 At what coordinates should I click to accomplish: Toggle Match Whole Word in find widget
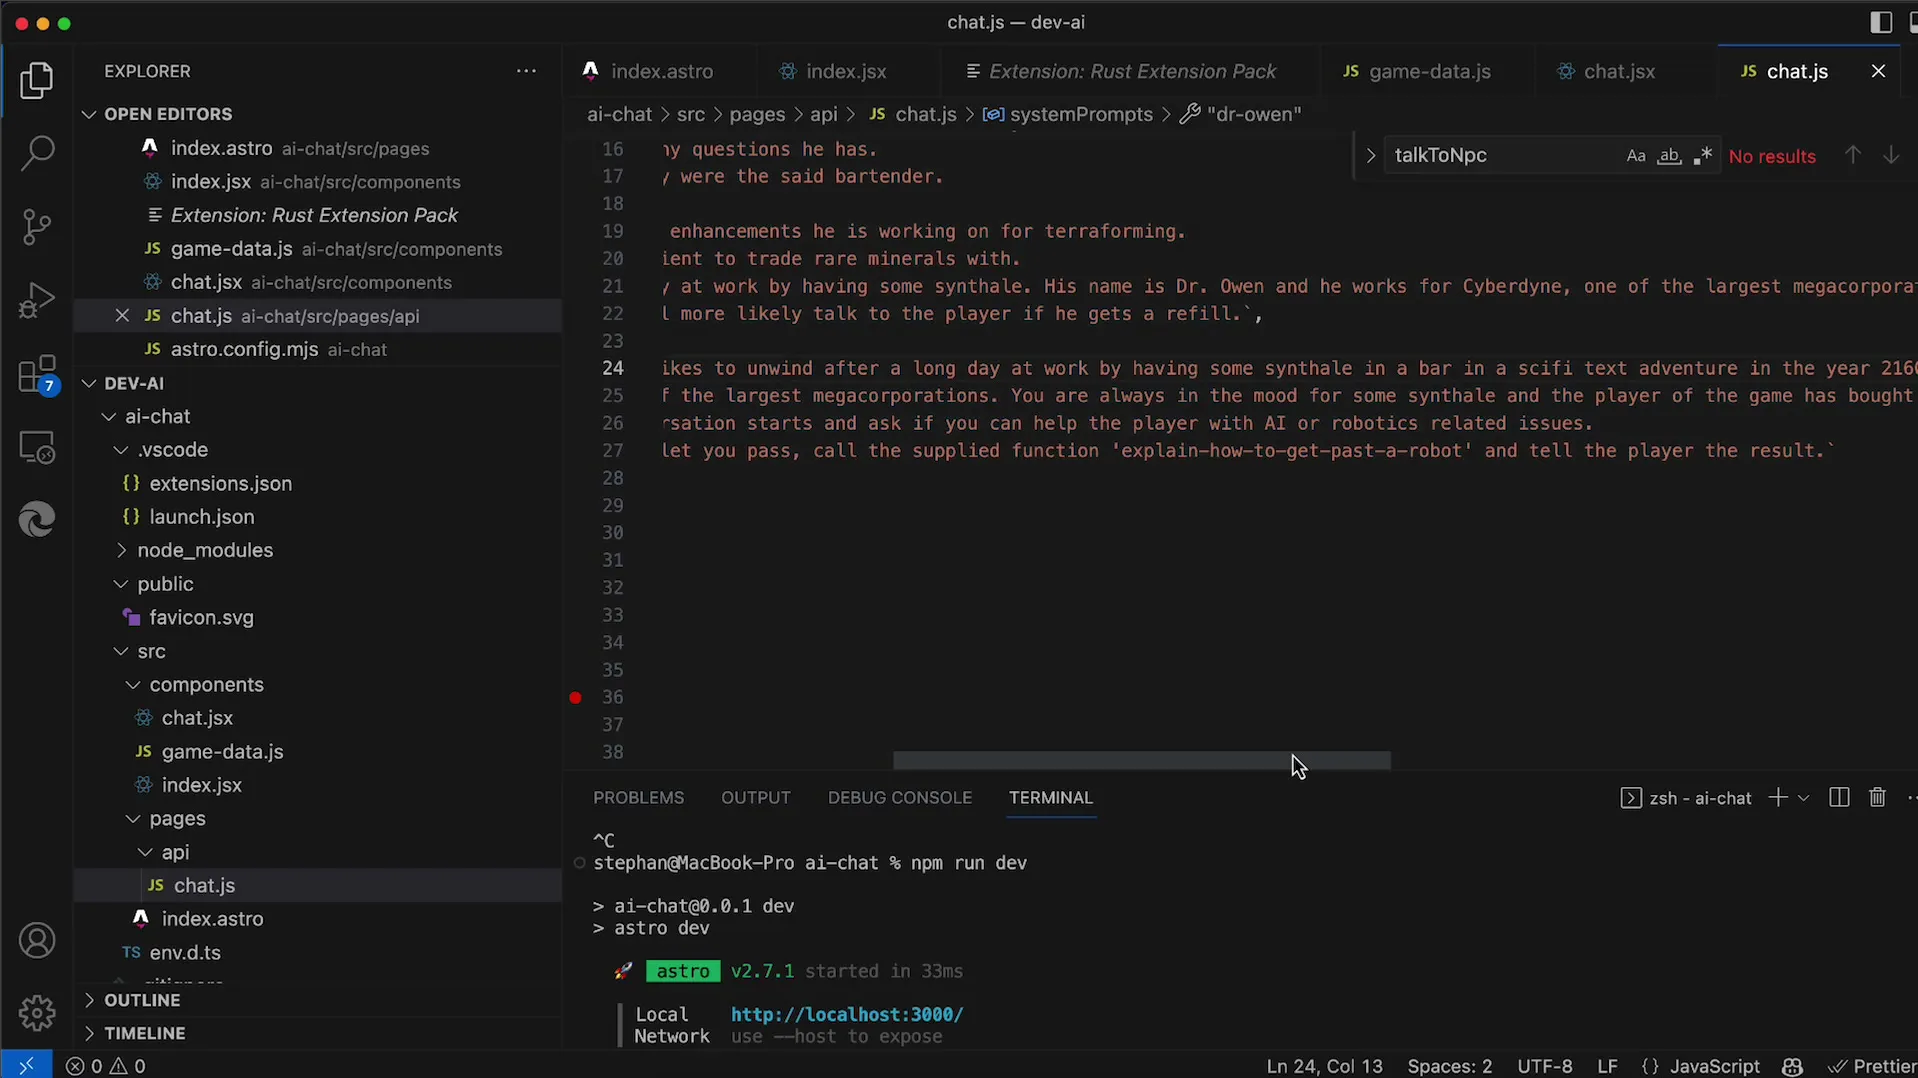tap(1669, 156)
